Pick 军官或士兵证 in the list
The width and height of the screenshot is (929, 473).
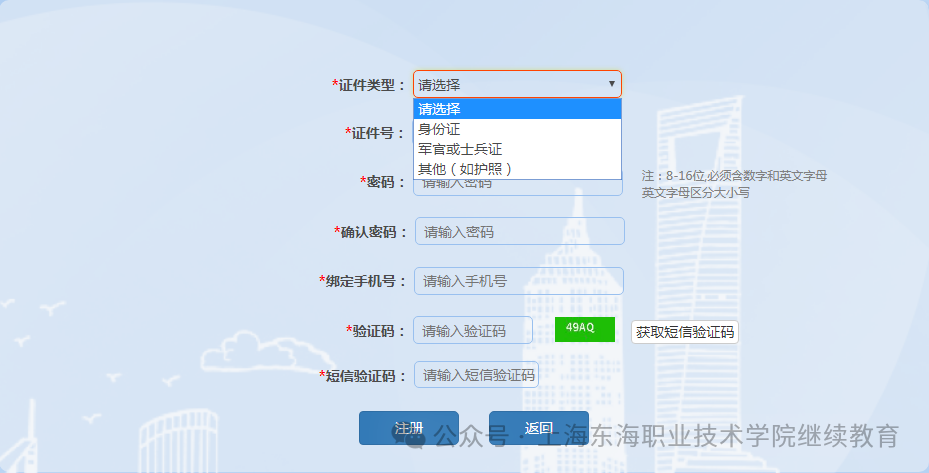(517, 149)
